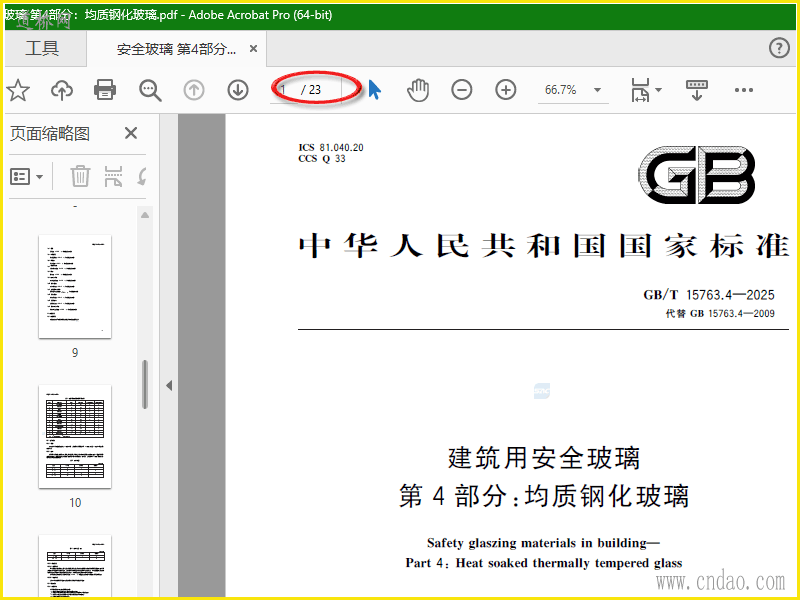Select the thumbnail below page 10

tap(75, 566)
